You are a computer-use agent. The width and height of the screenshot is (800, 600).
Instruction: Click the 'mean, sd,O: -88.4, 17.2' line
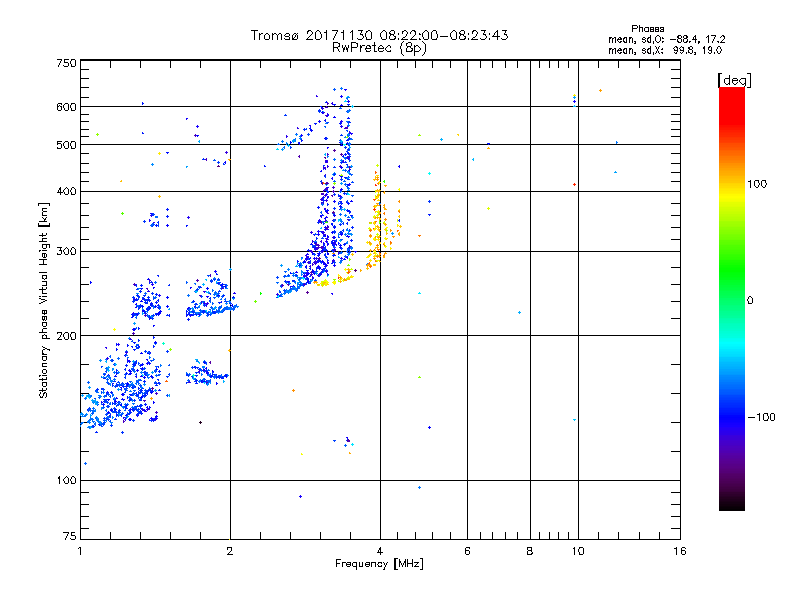(x=666, y=39)
